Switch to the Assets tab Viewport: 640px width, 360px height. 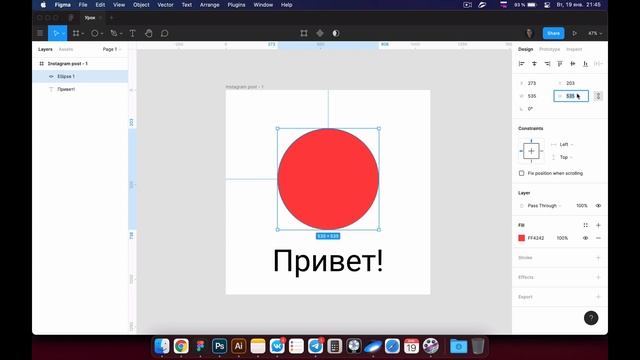click(x=66, y=49)
